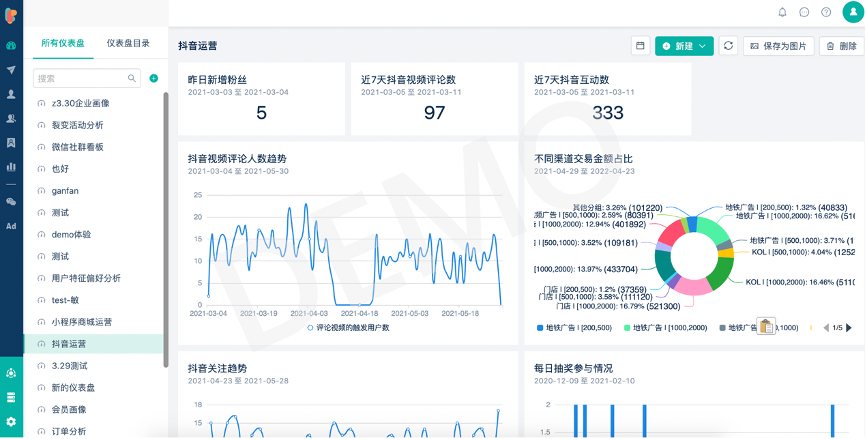Screen dimensions: 866x439
Task: Click dashboard icon beside 裂变活动分析
Action: click(41, 125)
